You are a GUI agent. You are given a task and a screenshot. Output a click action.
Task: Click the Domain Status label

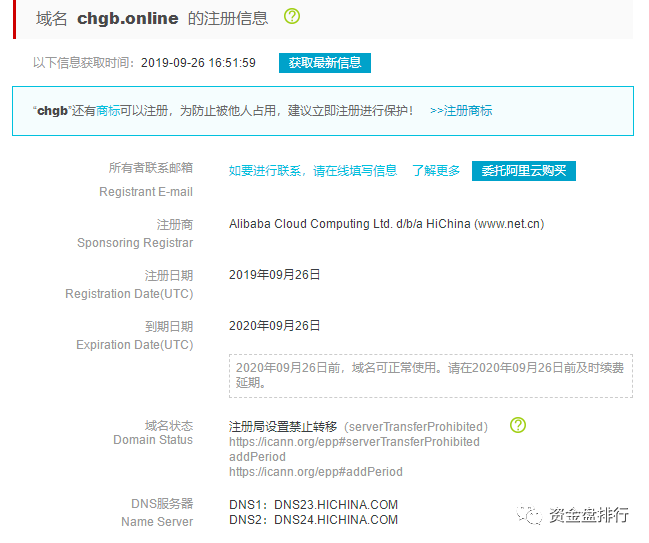click(x=153, y=440)
